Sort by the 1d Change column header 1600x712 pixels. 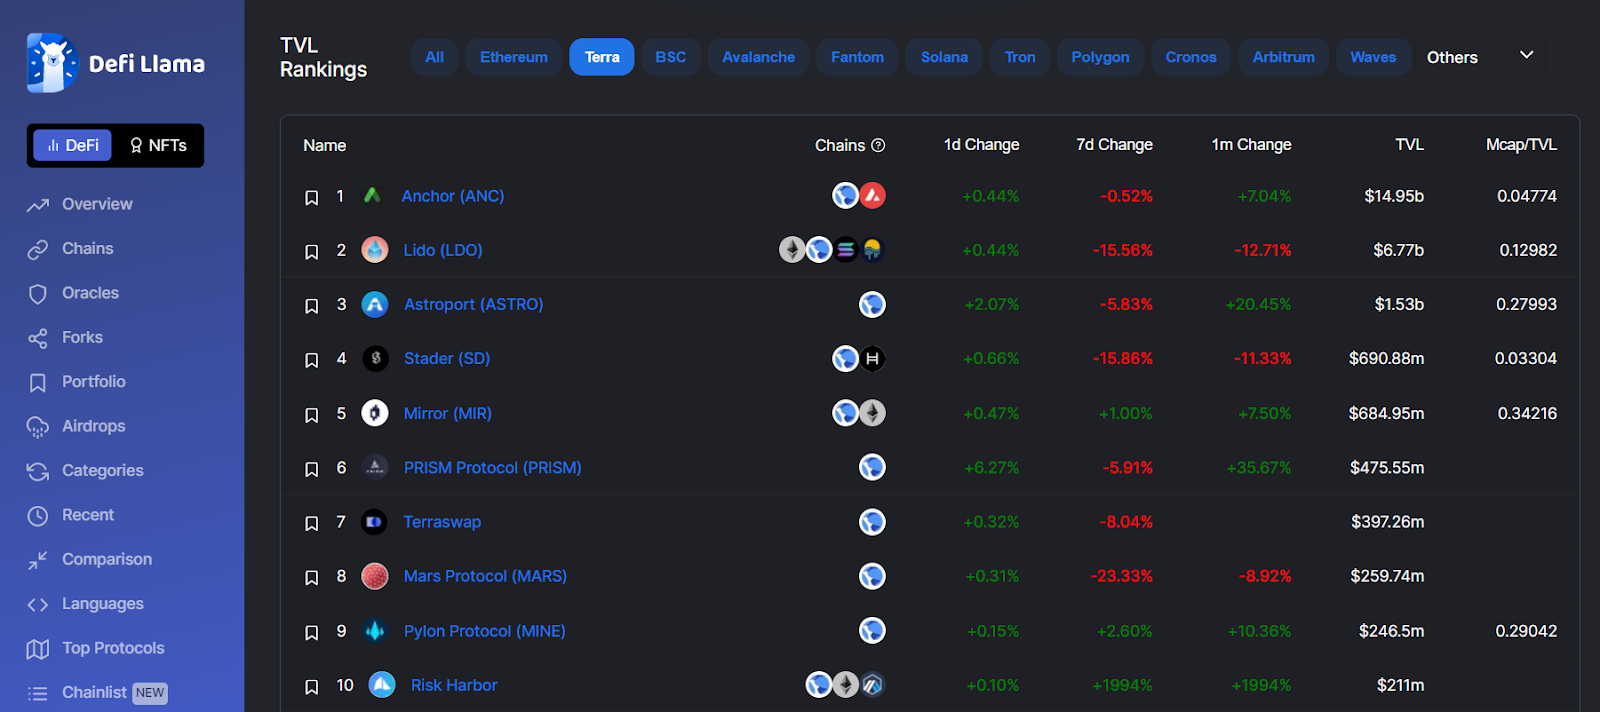981,145
